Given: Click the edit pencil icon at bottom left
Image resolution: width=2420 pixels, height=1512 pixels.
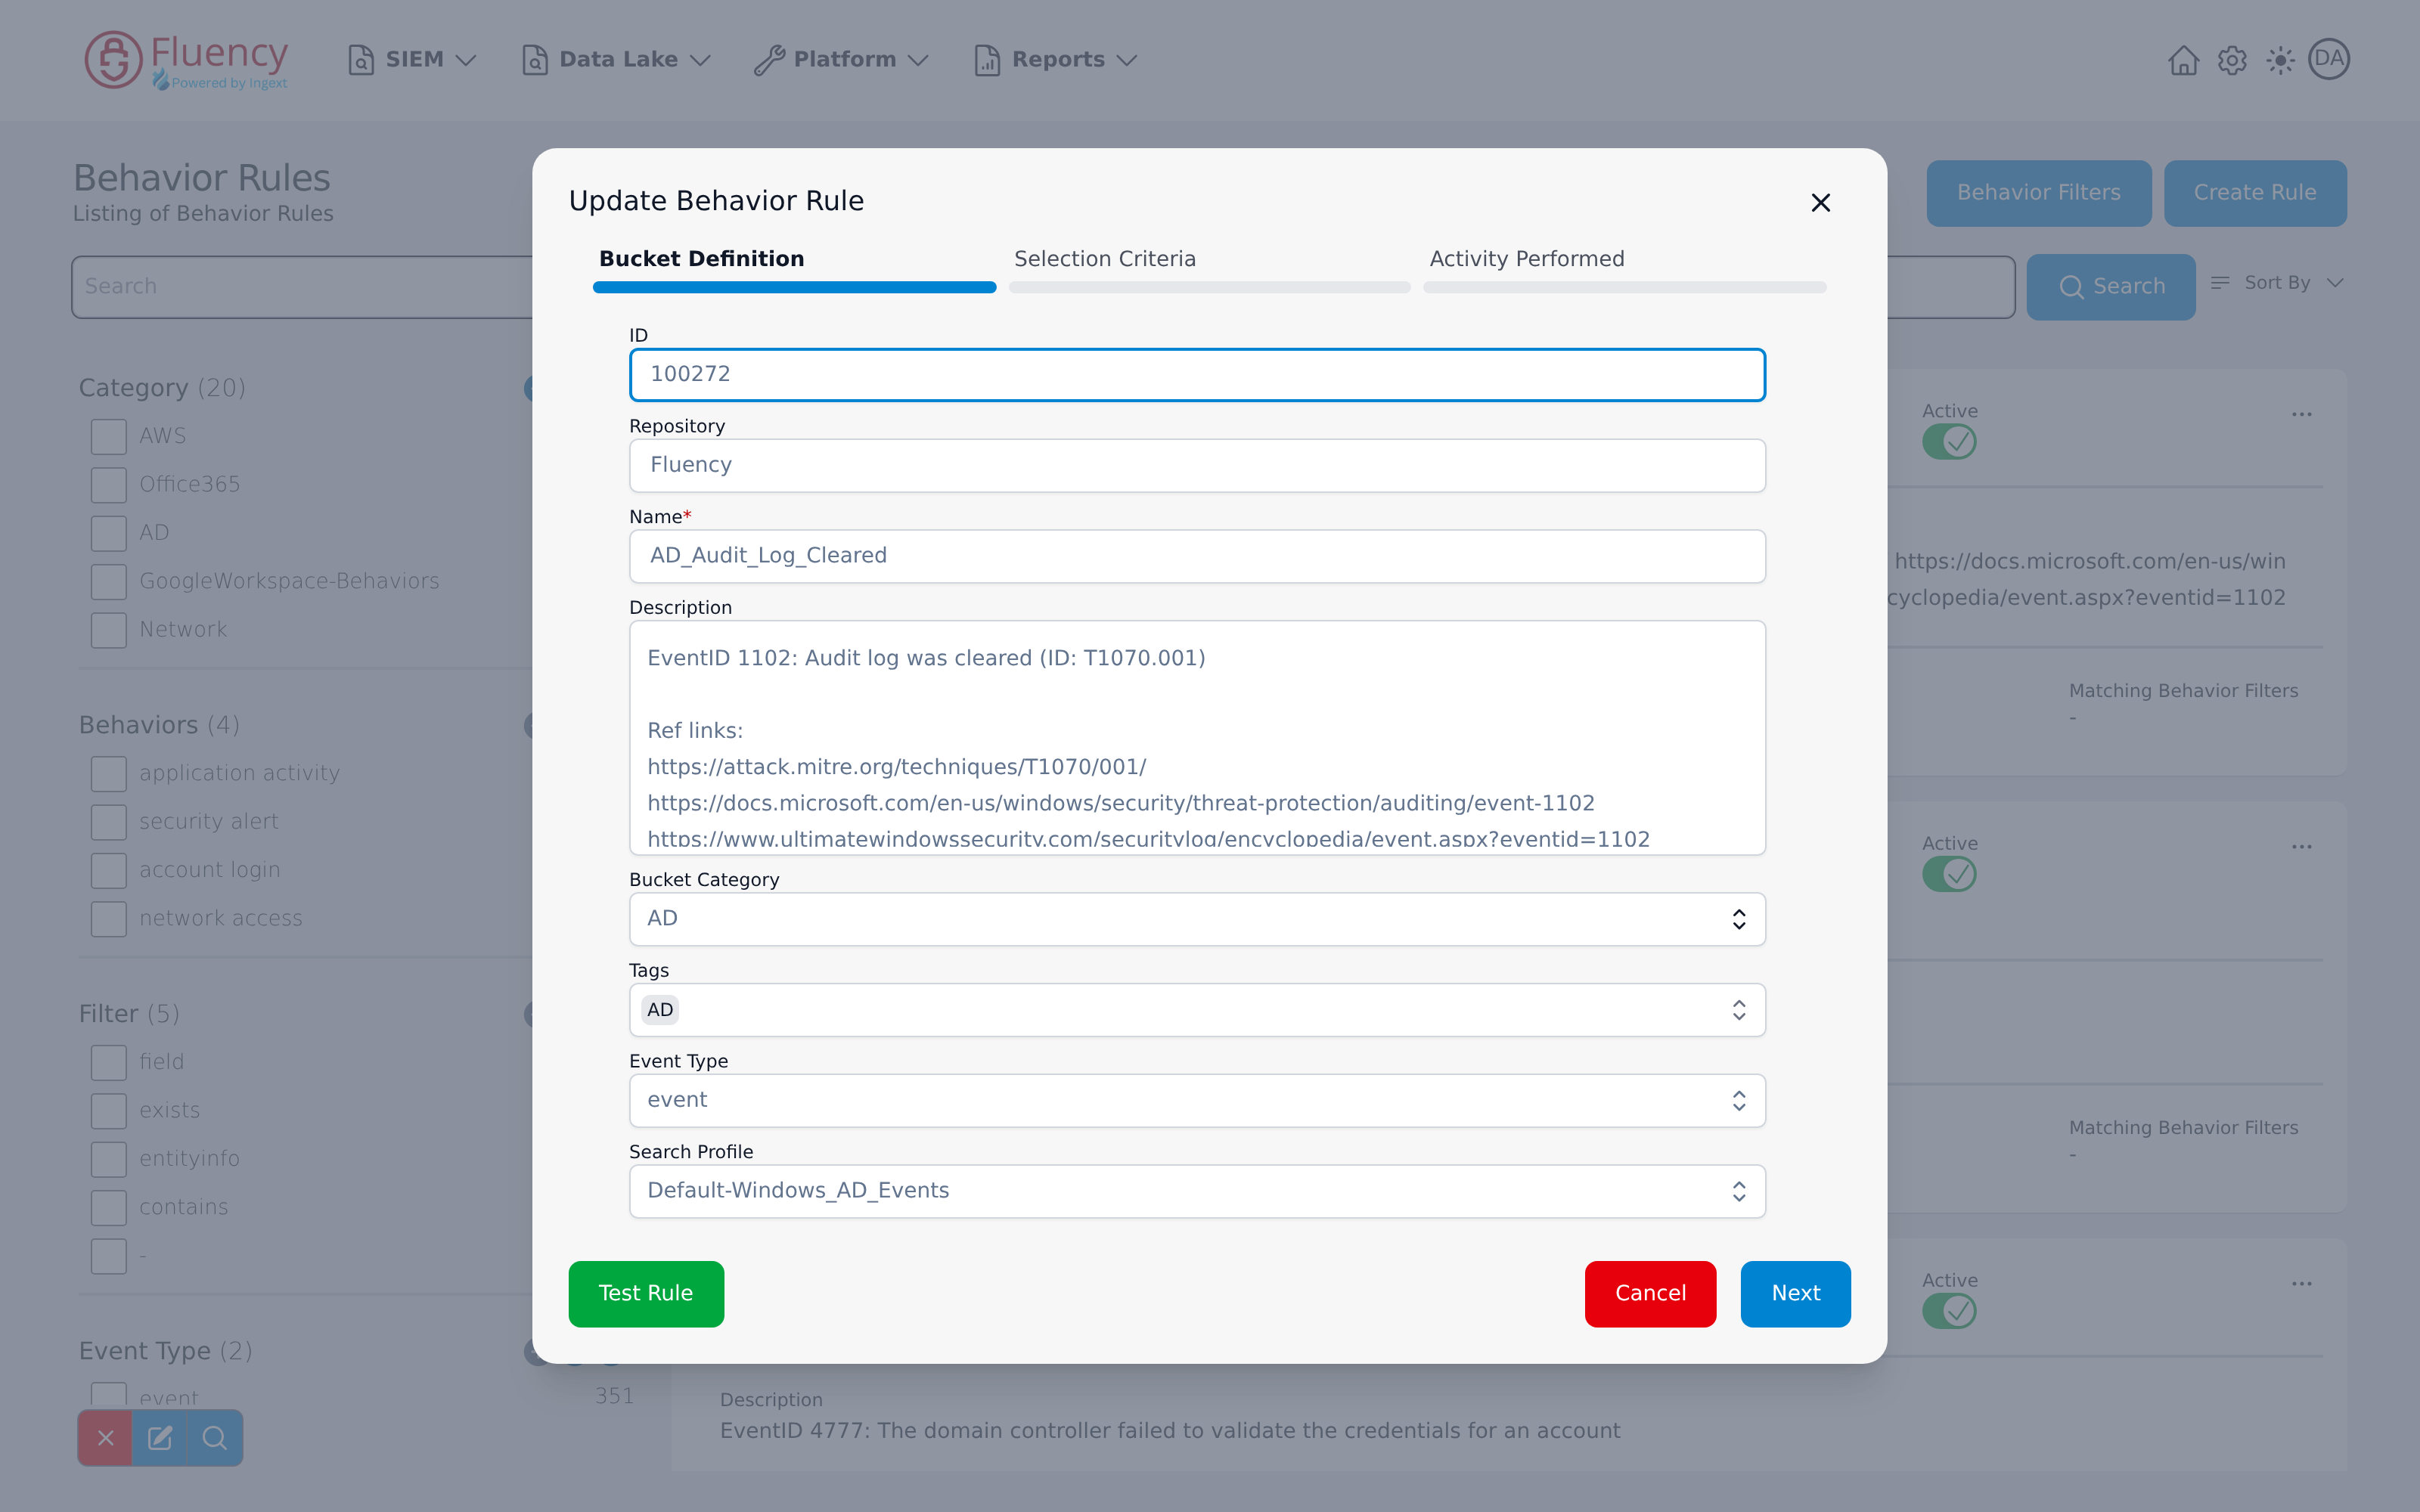Looking at the screenshot, I should (160, 1438).
